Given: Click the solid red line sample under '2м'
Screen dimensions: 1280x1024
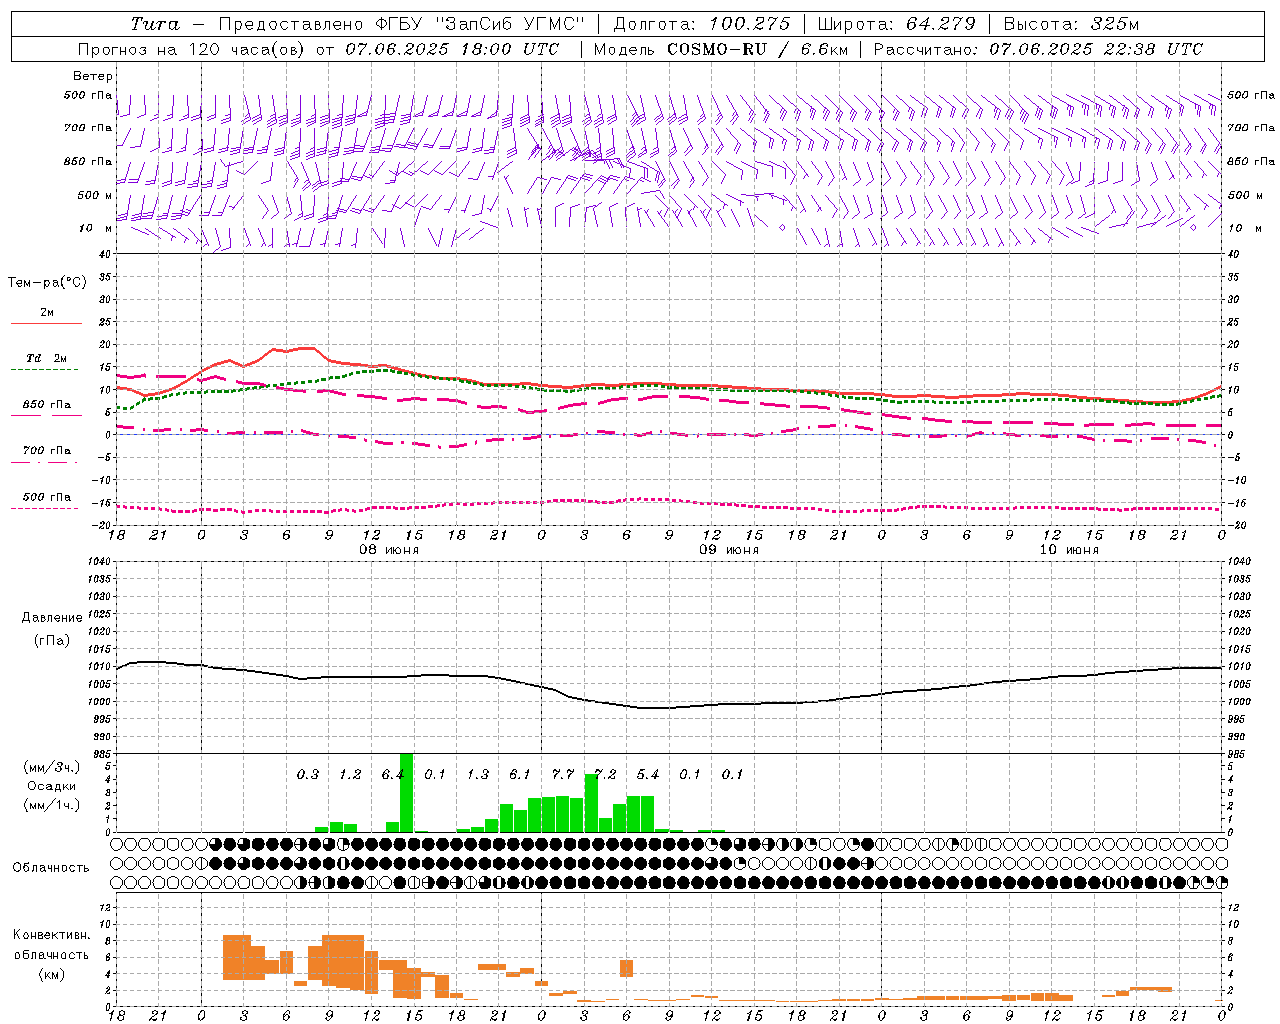Looking at the screenshot, I should point(46,323).
